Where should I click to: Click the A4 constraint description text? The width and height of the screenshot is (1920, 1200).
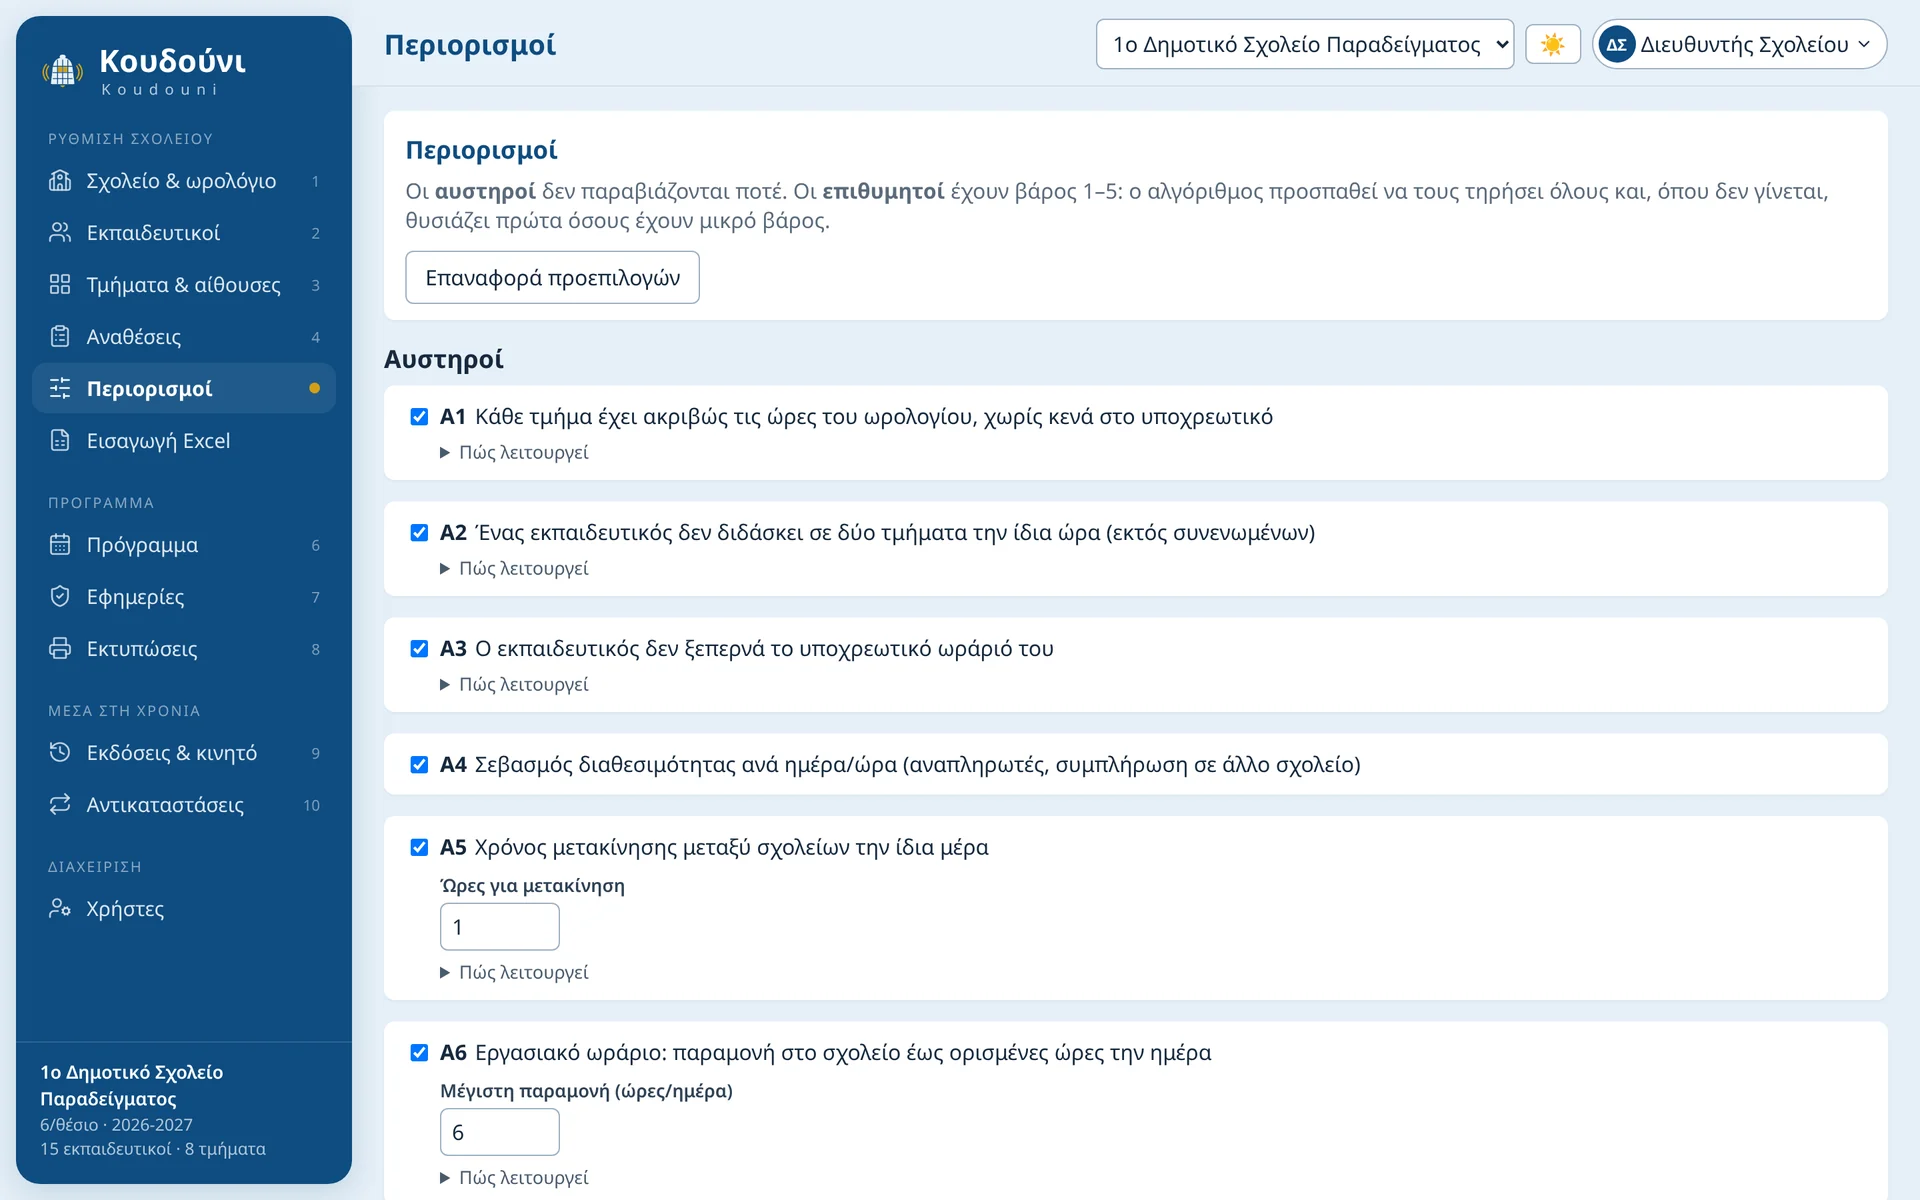pos(917,765)
